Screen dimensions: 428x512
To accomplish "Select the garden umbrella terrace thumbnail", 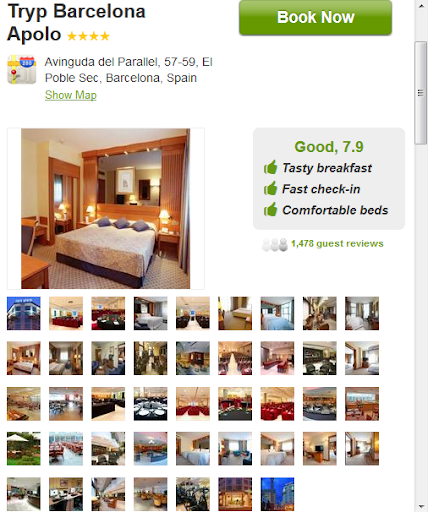I will 24,449.
